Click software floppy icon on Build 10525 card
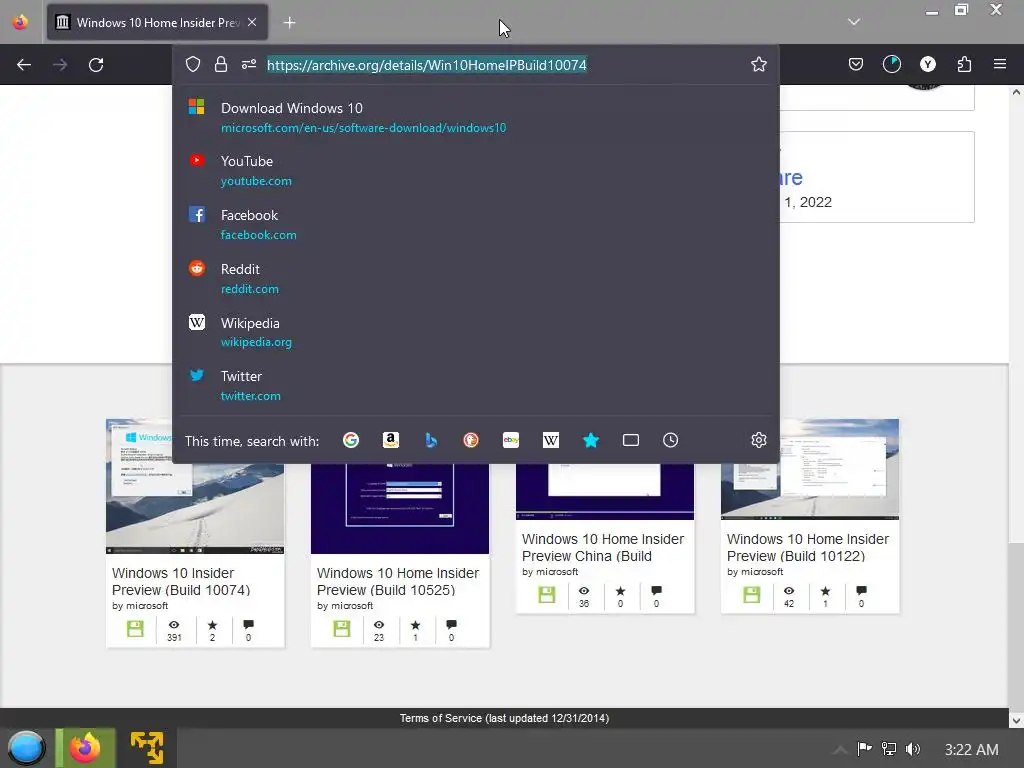Screen dimensions: 1024x768 342,629
